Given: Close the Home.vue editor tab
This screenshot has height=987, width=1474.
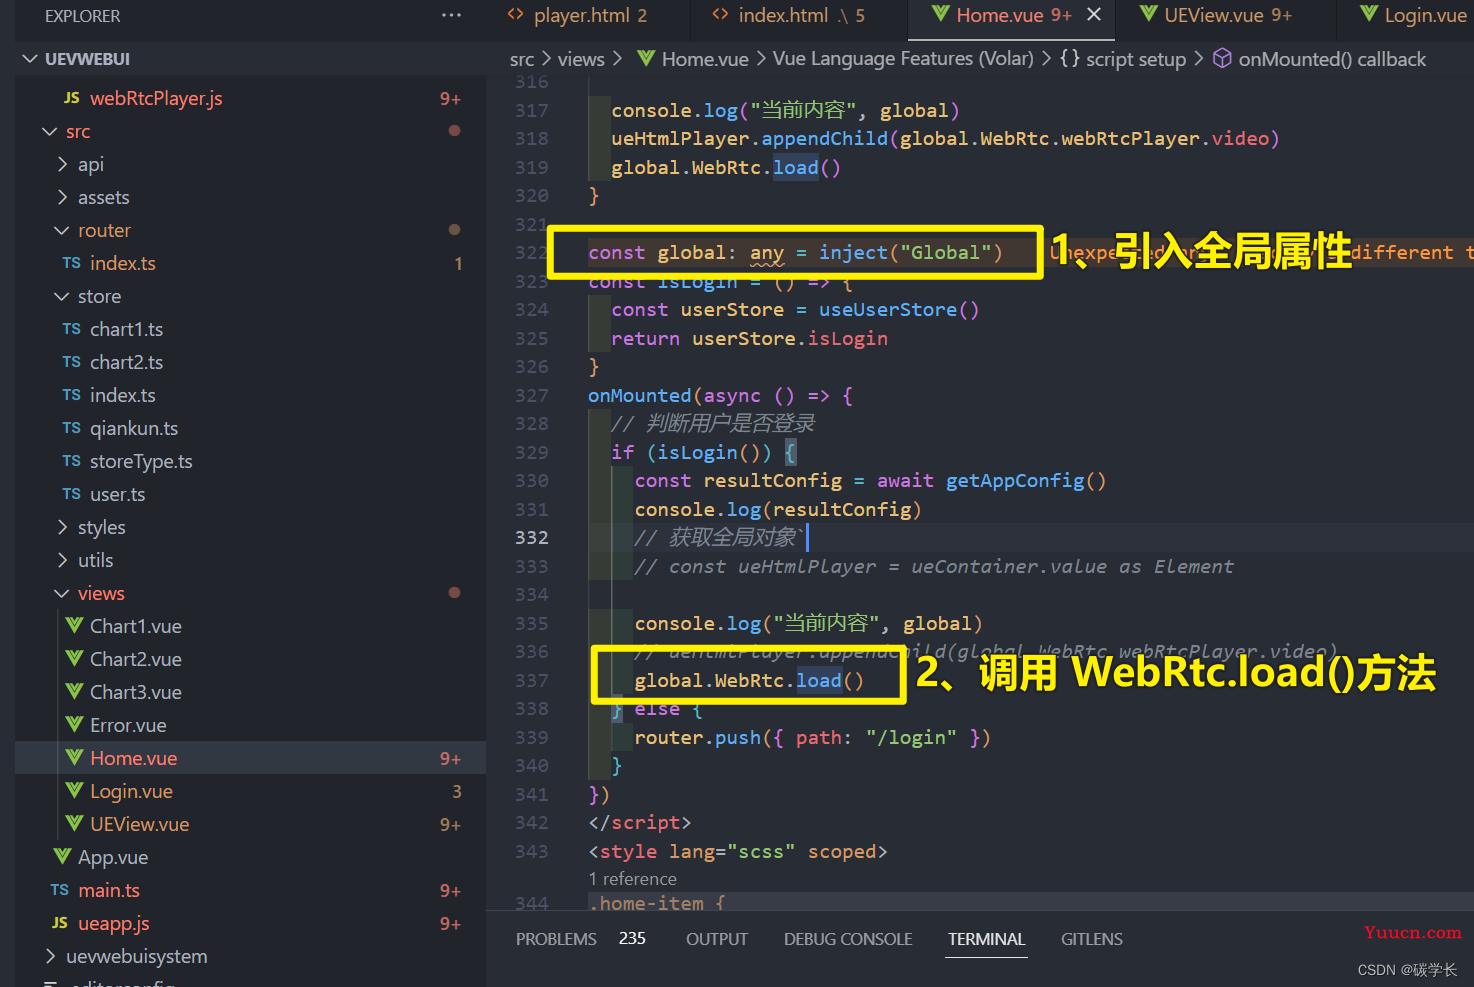Looking at the screenshot, I should (x=1094, y=15).
